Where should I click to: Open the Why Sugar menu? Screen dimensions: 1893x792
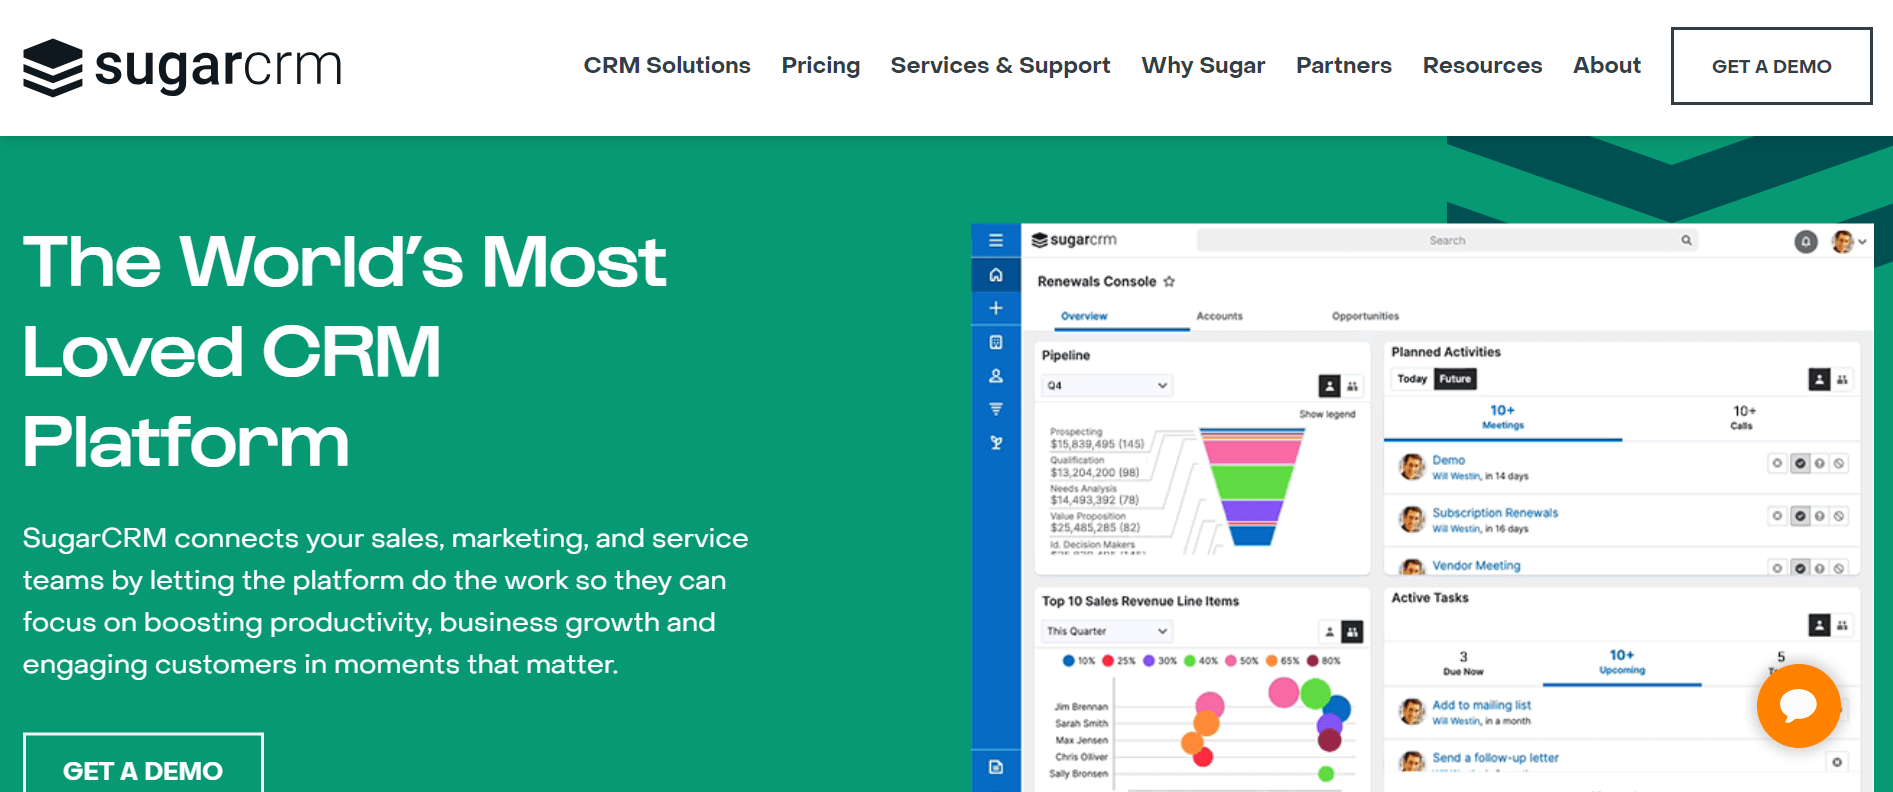[1203, 65]
